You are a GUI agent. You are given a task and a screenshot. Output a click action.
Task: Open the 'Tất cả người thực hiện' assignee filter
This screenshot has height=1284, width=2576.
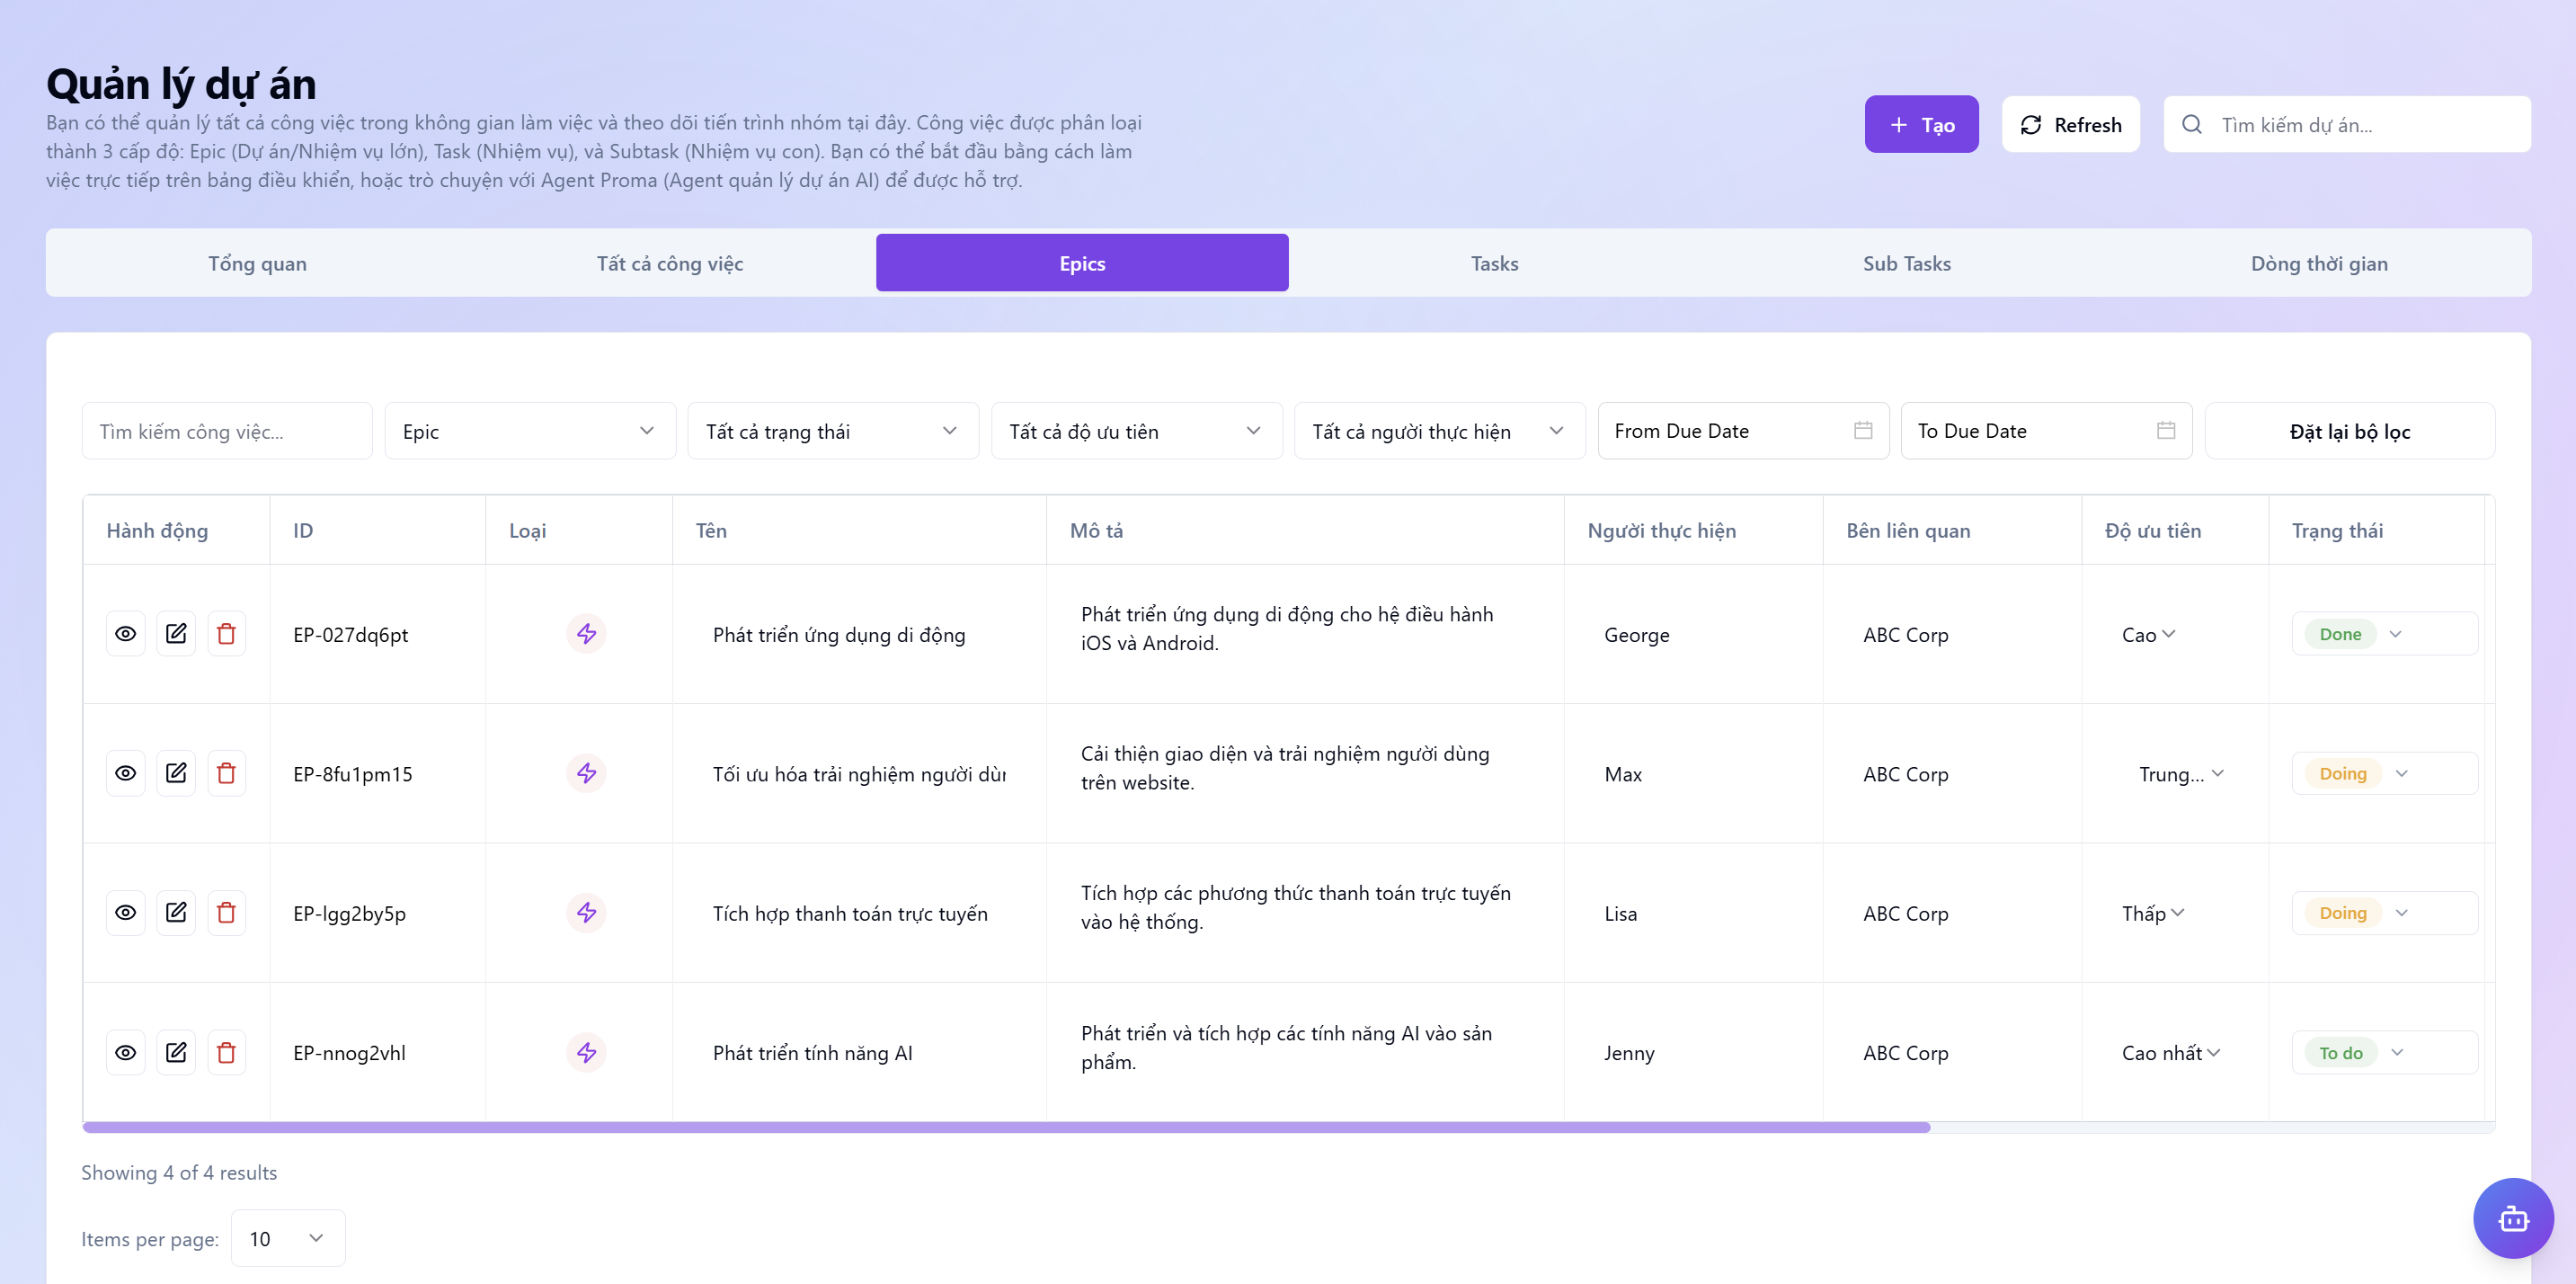[x=1439, y=431]
